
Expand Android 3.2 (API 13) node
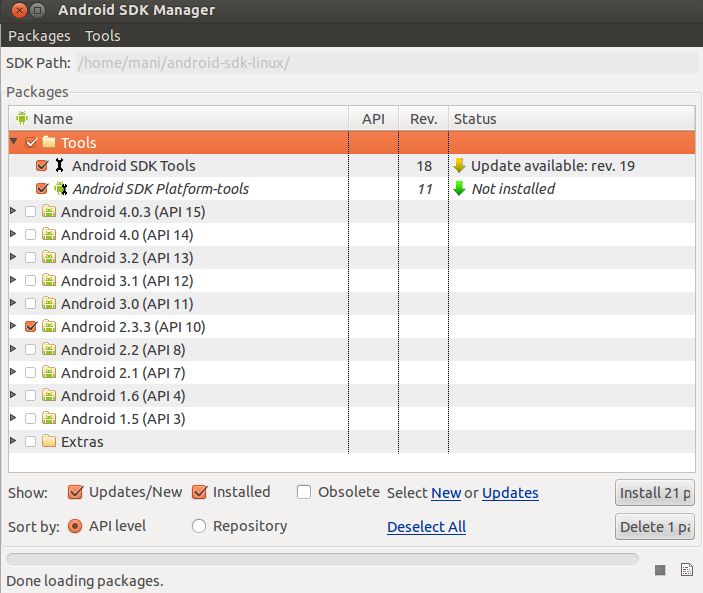(13, 256)
